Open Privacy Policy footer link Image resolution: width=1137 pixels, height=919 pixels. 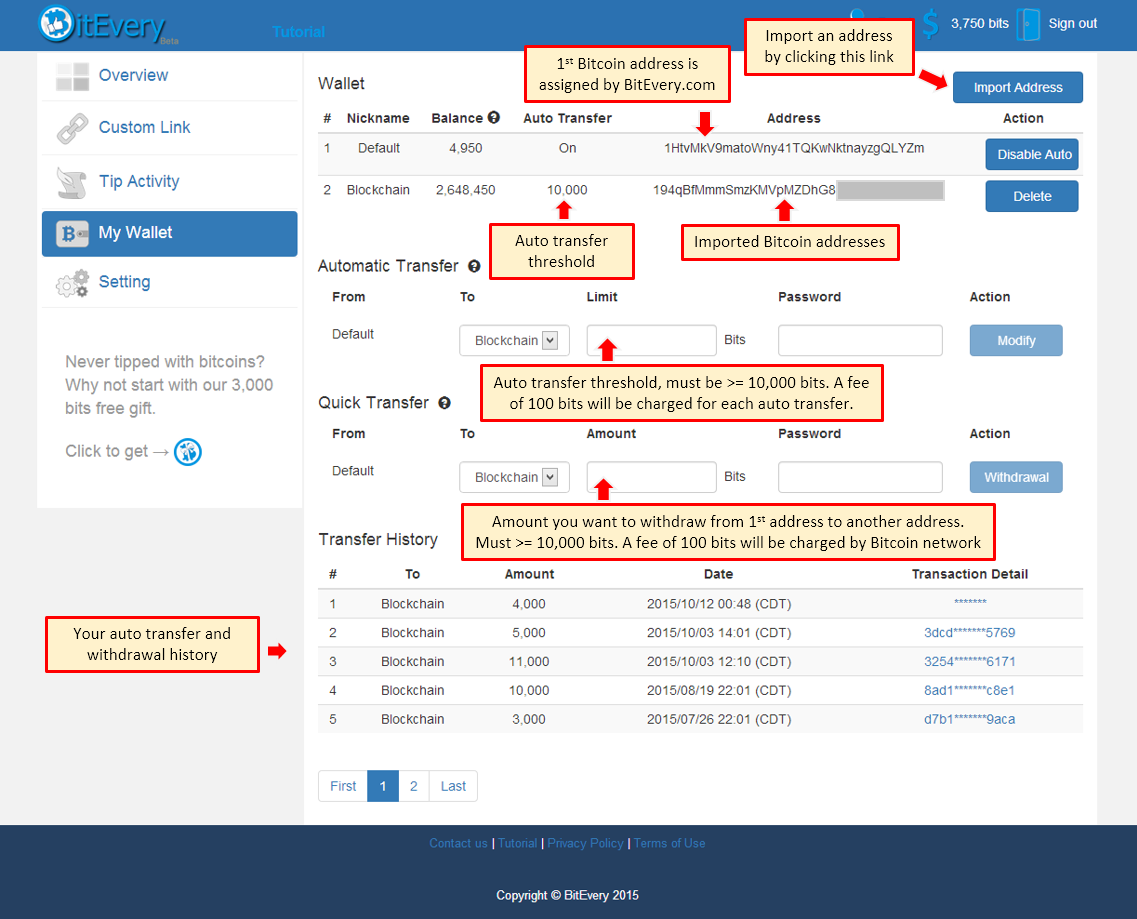585,844
